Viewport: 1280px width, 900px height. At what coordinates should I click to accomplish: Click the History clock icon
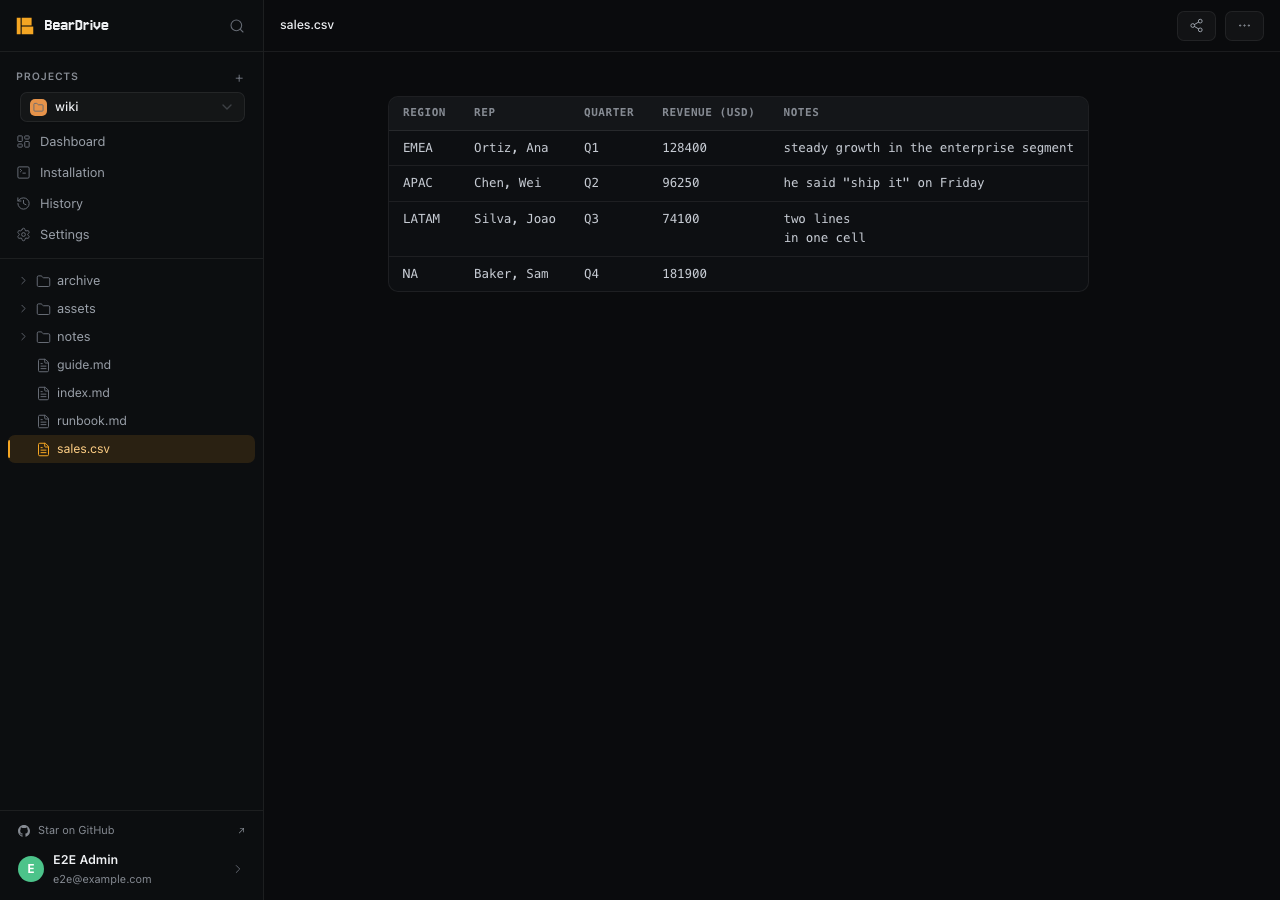23,204
